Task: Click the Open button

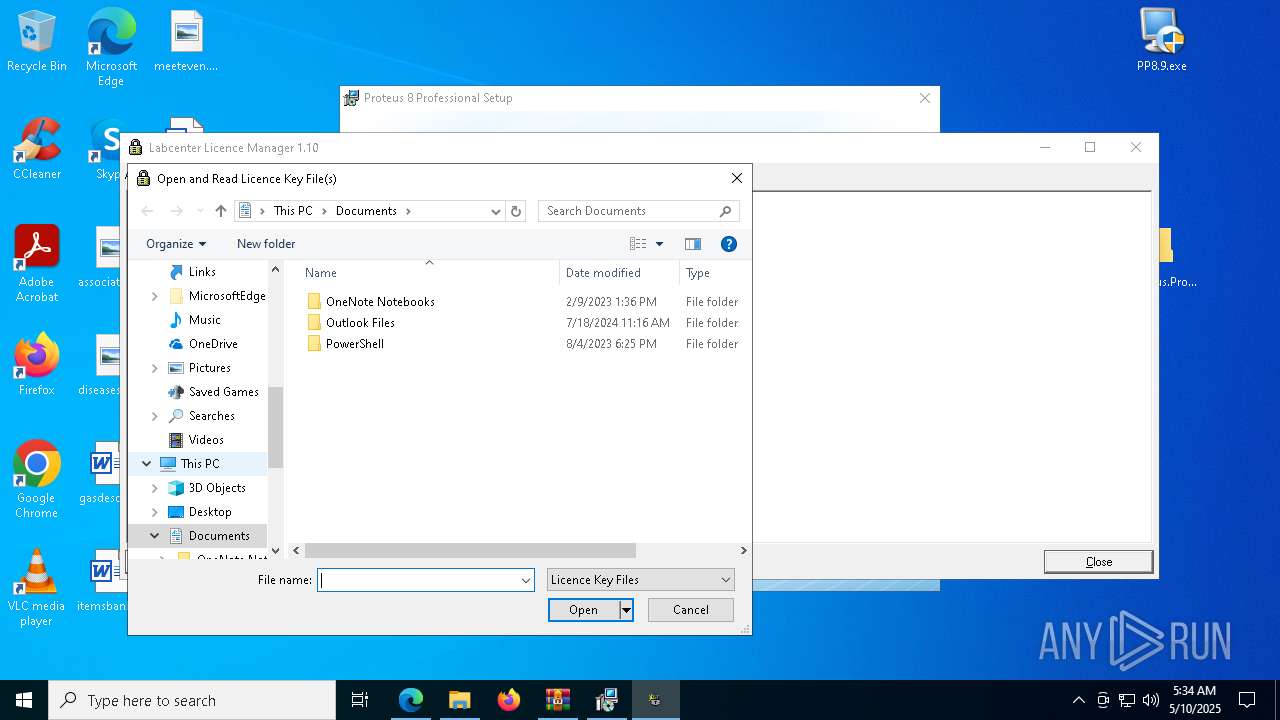Action: tap(584, 610)
